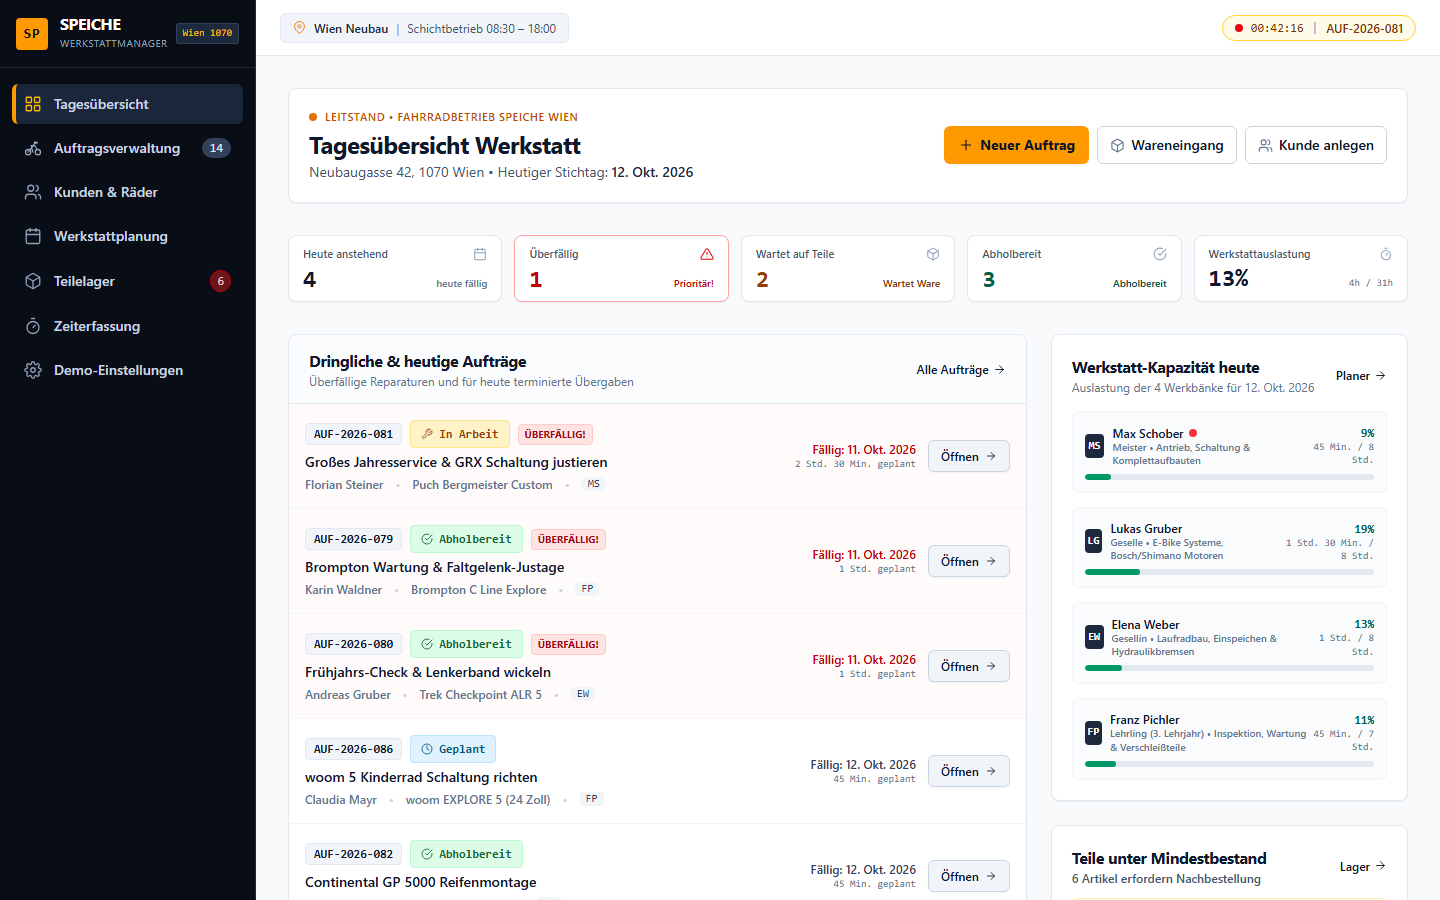Click Kunde anlegen button

(x=1316, y=145)
